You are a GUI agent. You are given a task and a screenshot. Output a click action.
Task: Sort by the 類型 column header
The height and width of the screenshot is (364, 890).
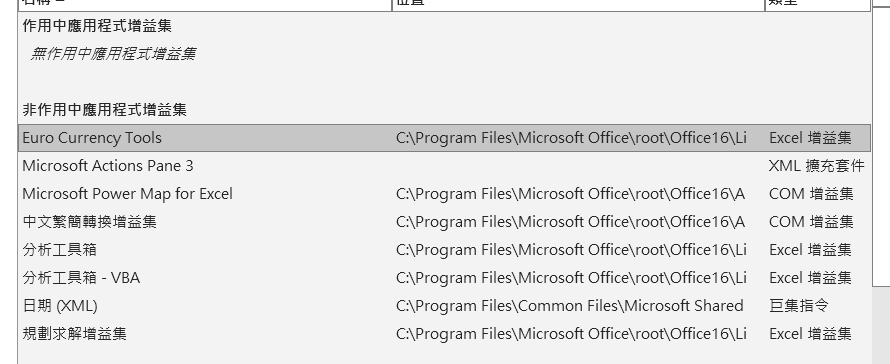point(817,5)
